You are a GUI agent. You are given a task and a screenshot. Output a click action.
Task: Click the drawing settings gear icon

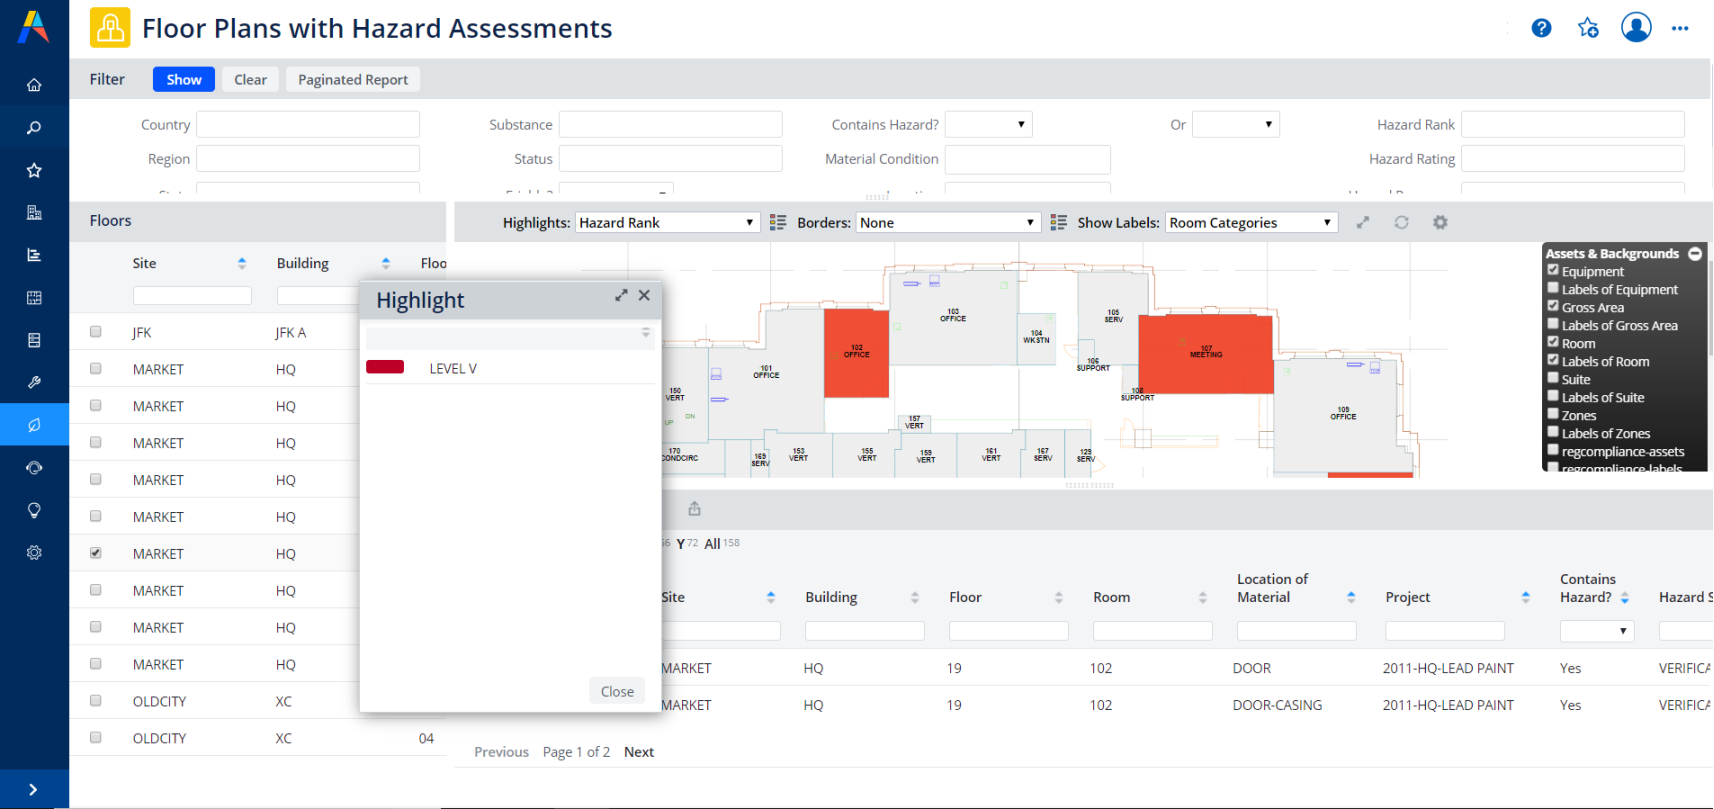tap(1440, 223)
